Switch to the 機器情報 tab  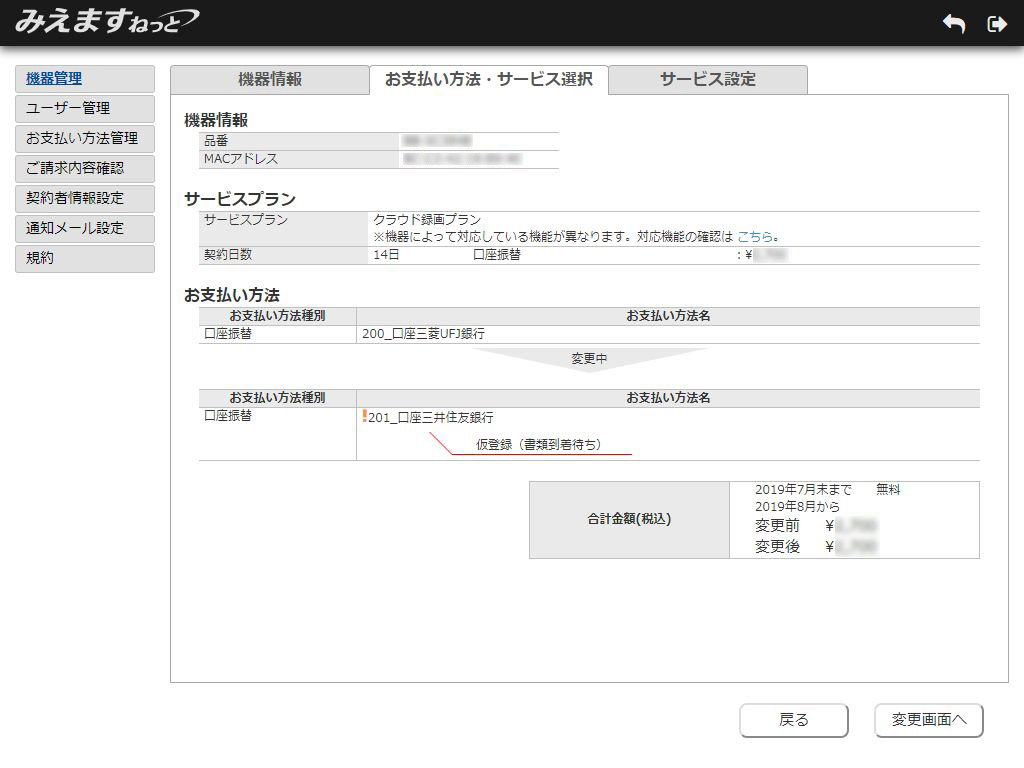click(x=270, y=79)
